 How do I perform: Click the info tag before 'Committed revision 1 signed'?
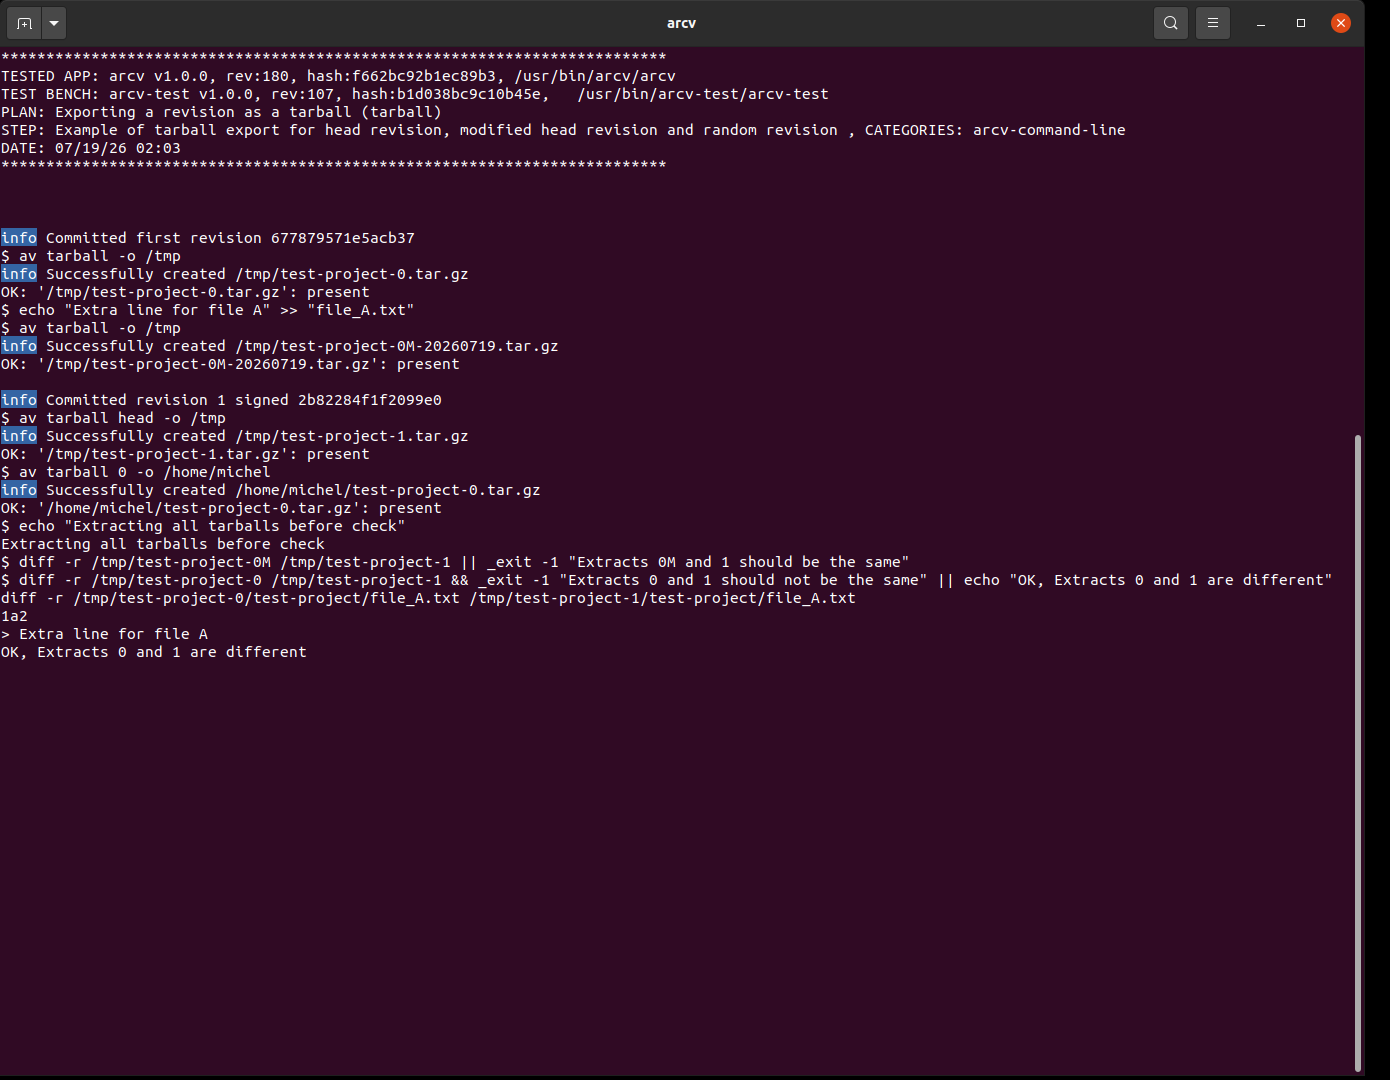pyautogui.click(x=19, y=400)
